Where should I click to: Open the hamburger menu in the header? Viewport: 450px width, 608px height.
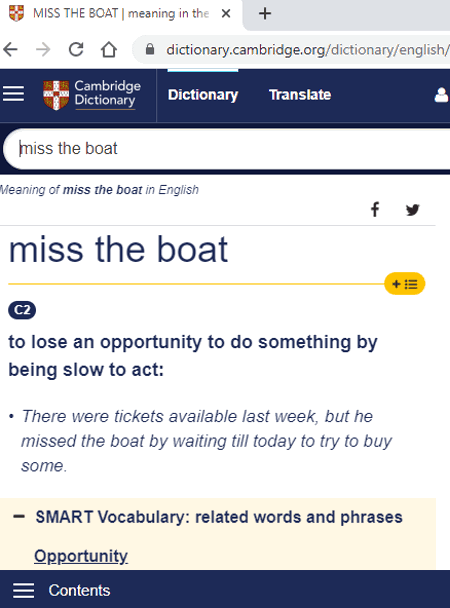click(14, 94)
